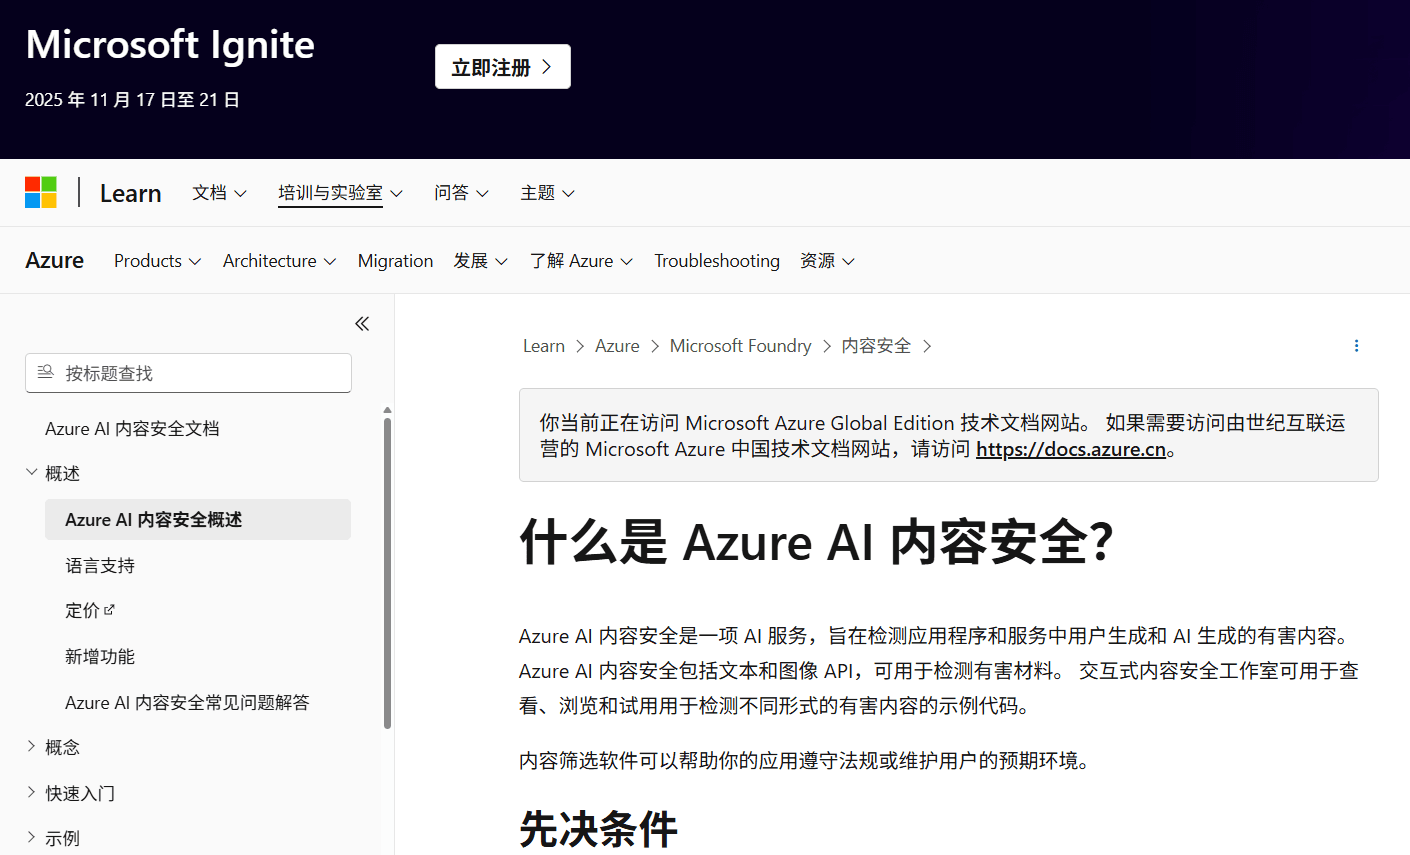Click the filter icon in the title search box
1410x855 pixels.
45,372
